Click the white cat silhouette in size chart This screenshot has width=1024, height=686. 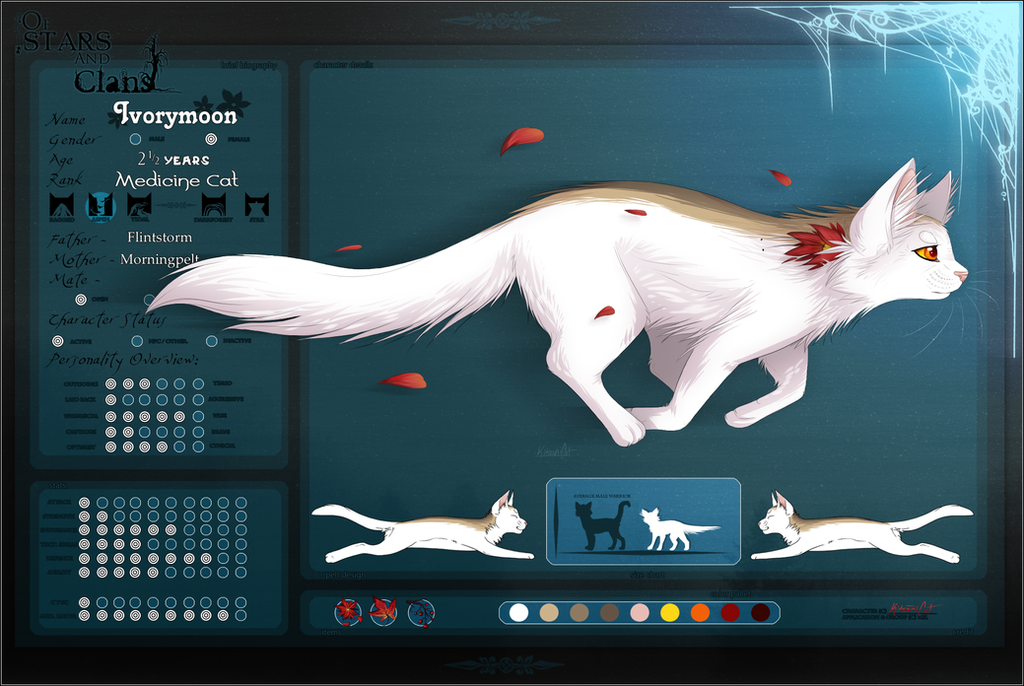(x=678, y=529)
